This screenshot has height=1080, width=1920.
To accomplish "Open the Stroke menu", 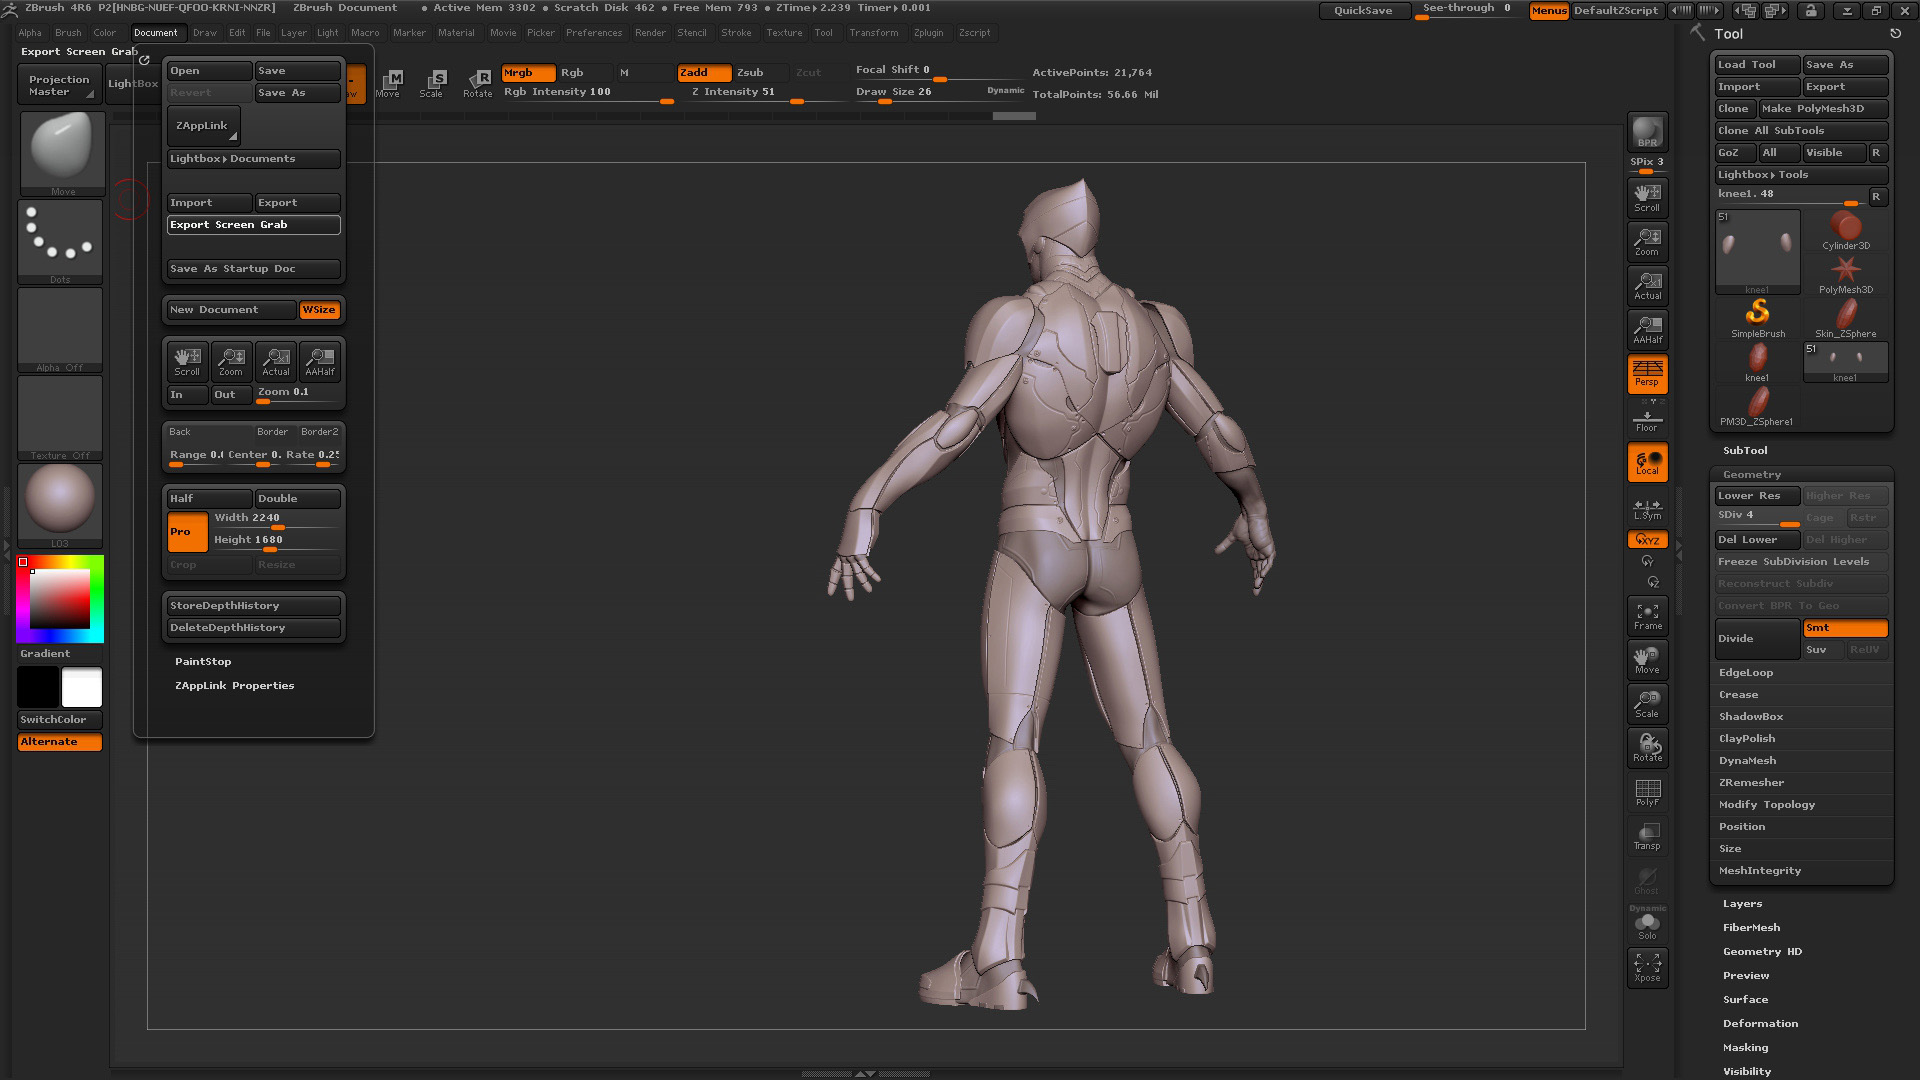I will 736,33.
